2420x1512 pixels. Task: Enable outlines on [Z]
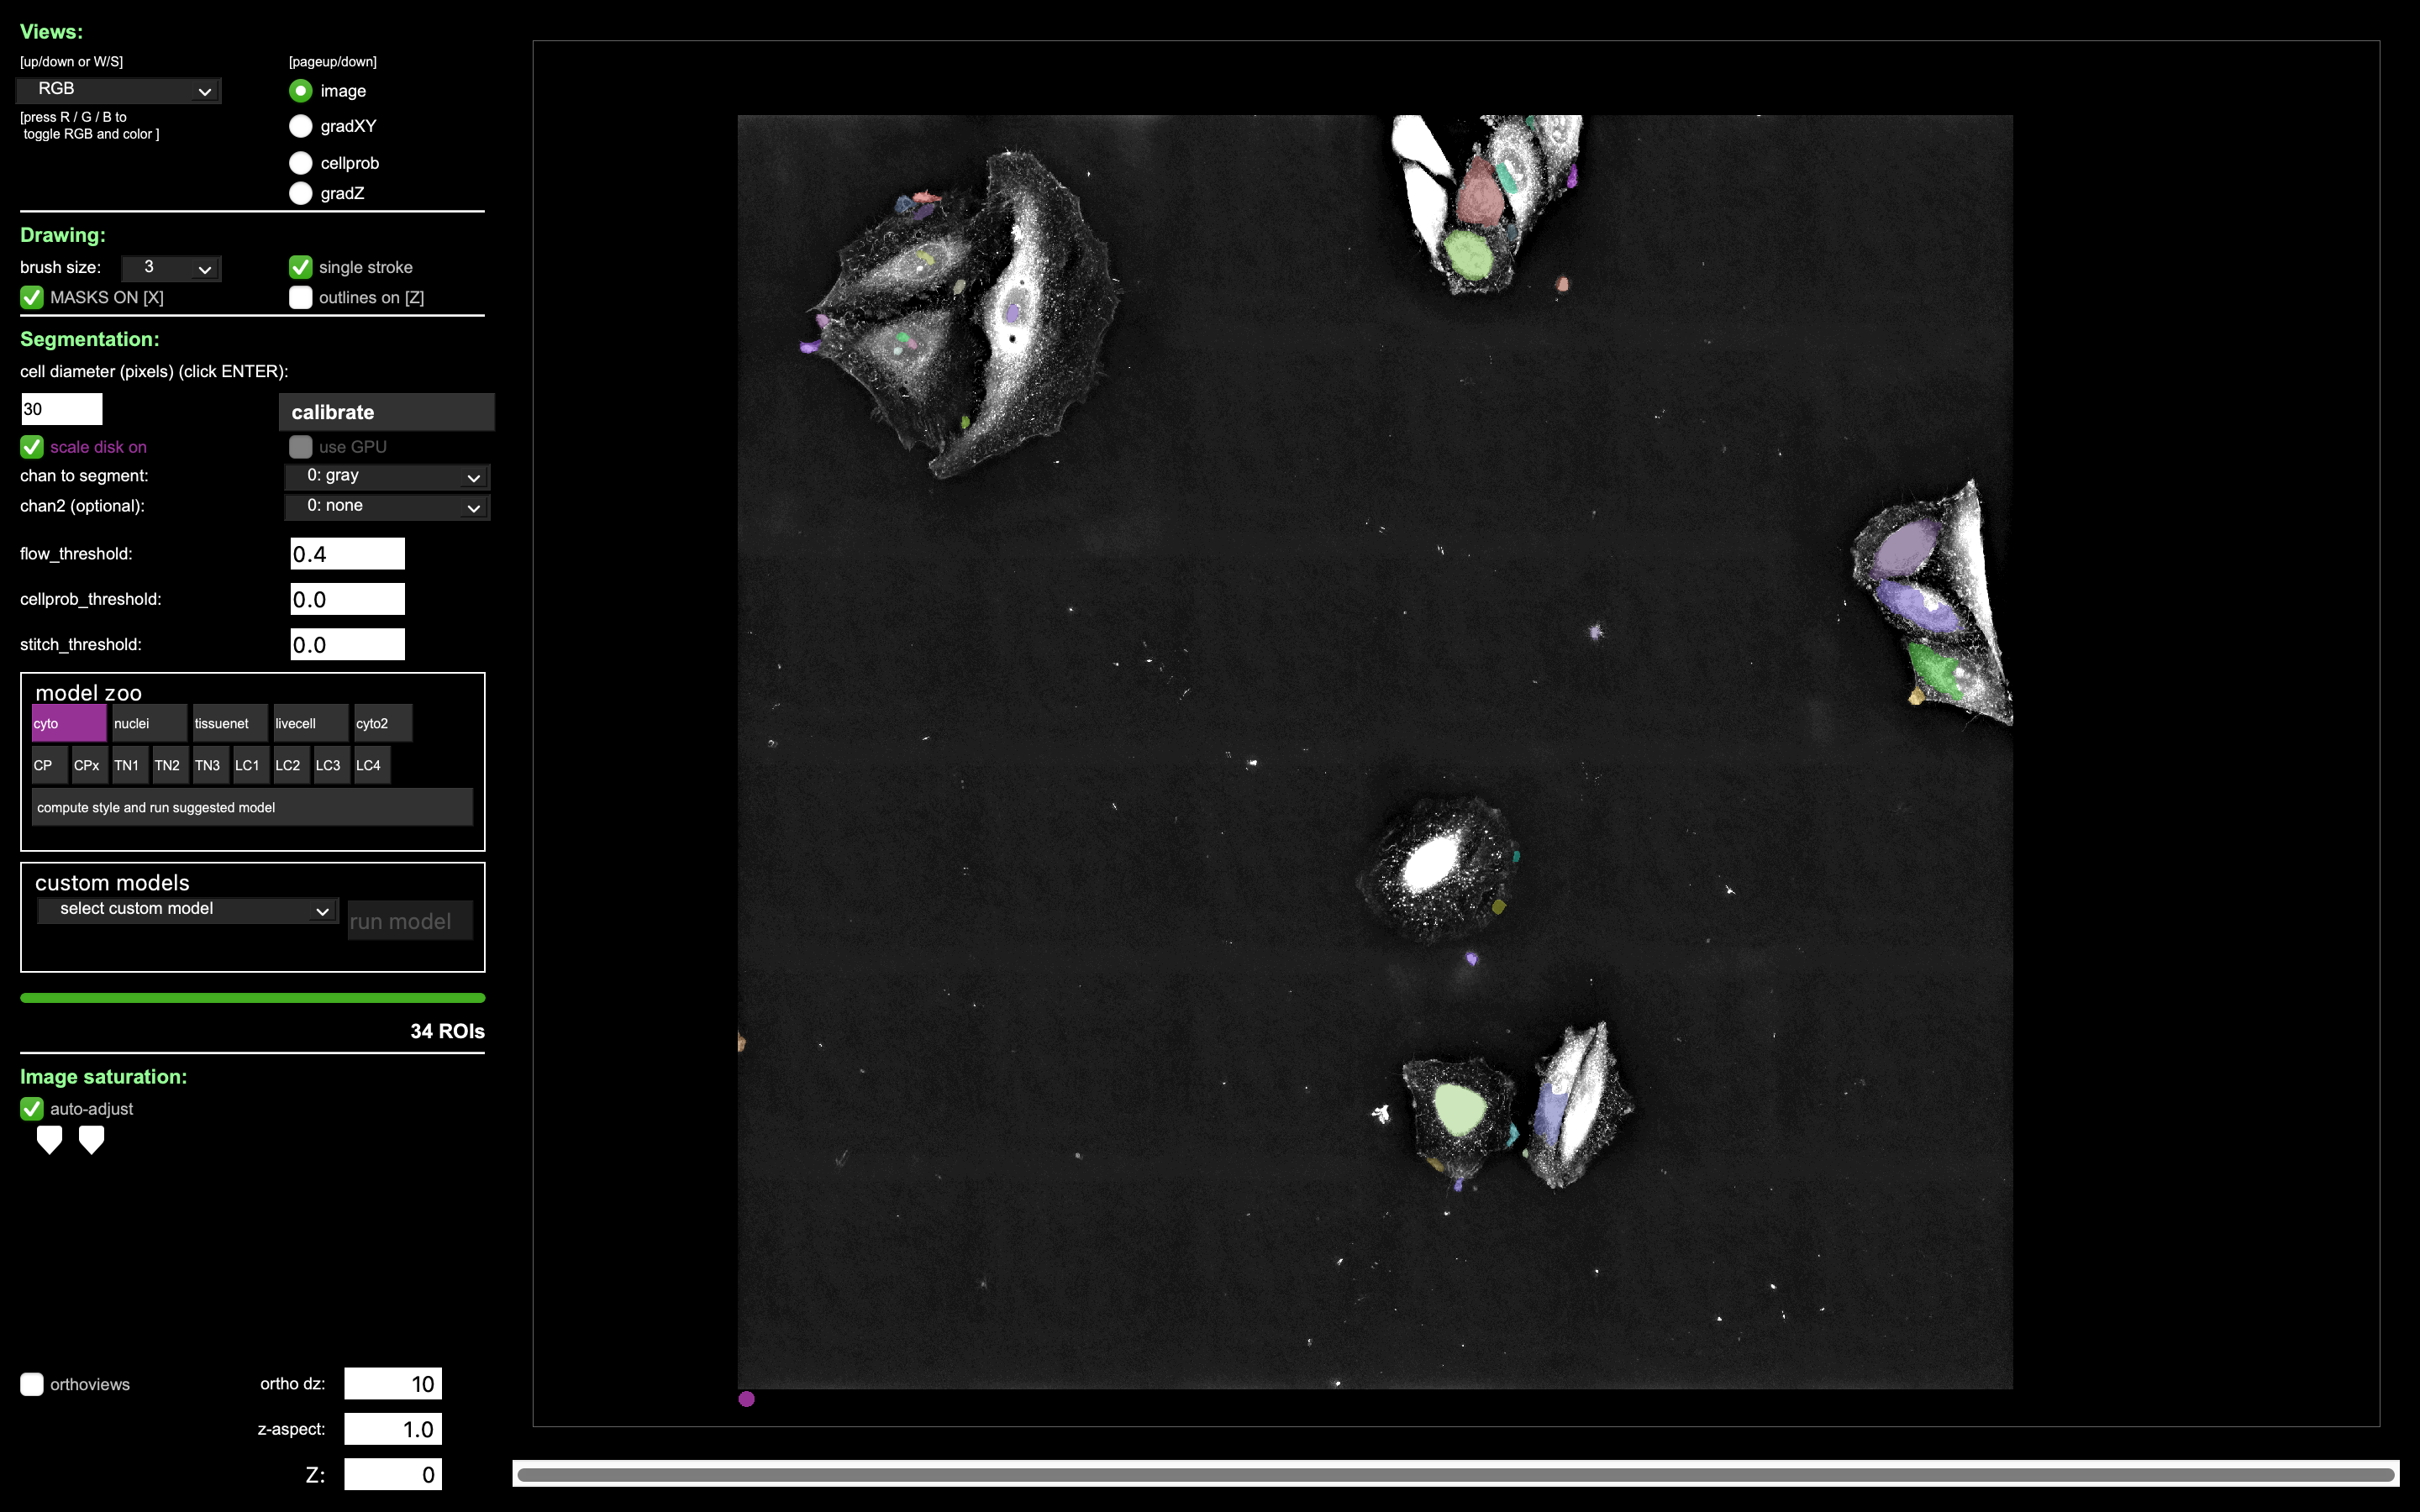[x=301, y=297]
